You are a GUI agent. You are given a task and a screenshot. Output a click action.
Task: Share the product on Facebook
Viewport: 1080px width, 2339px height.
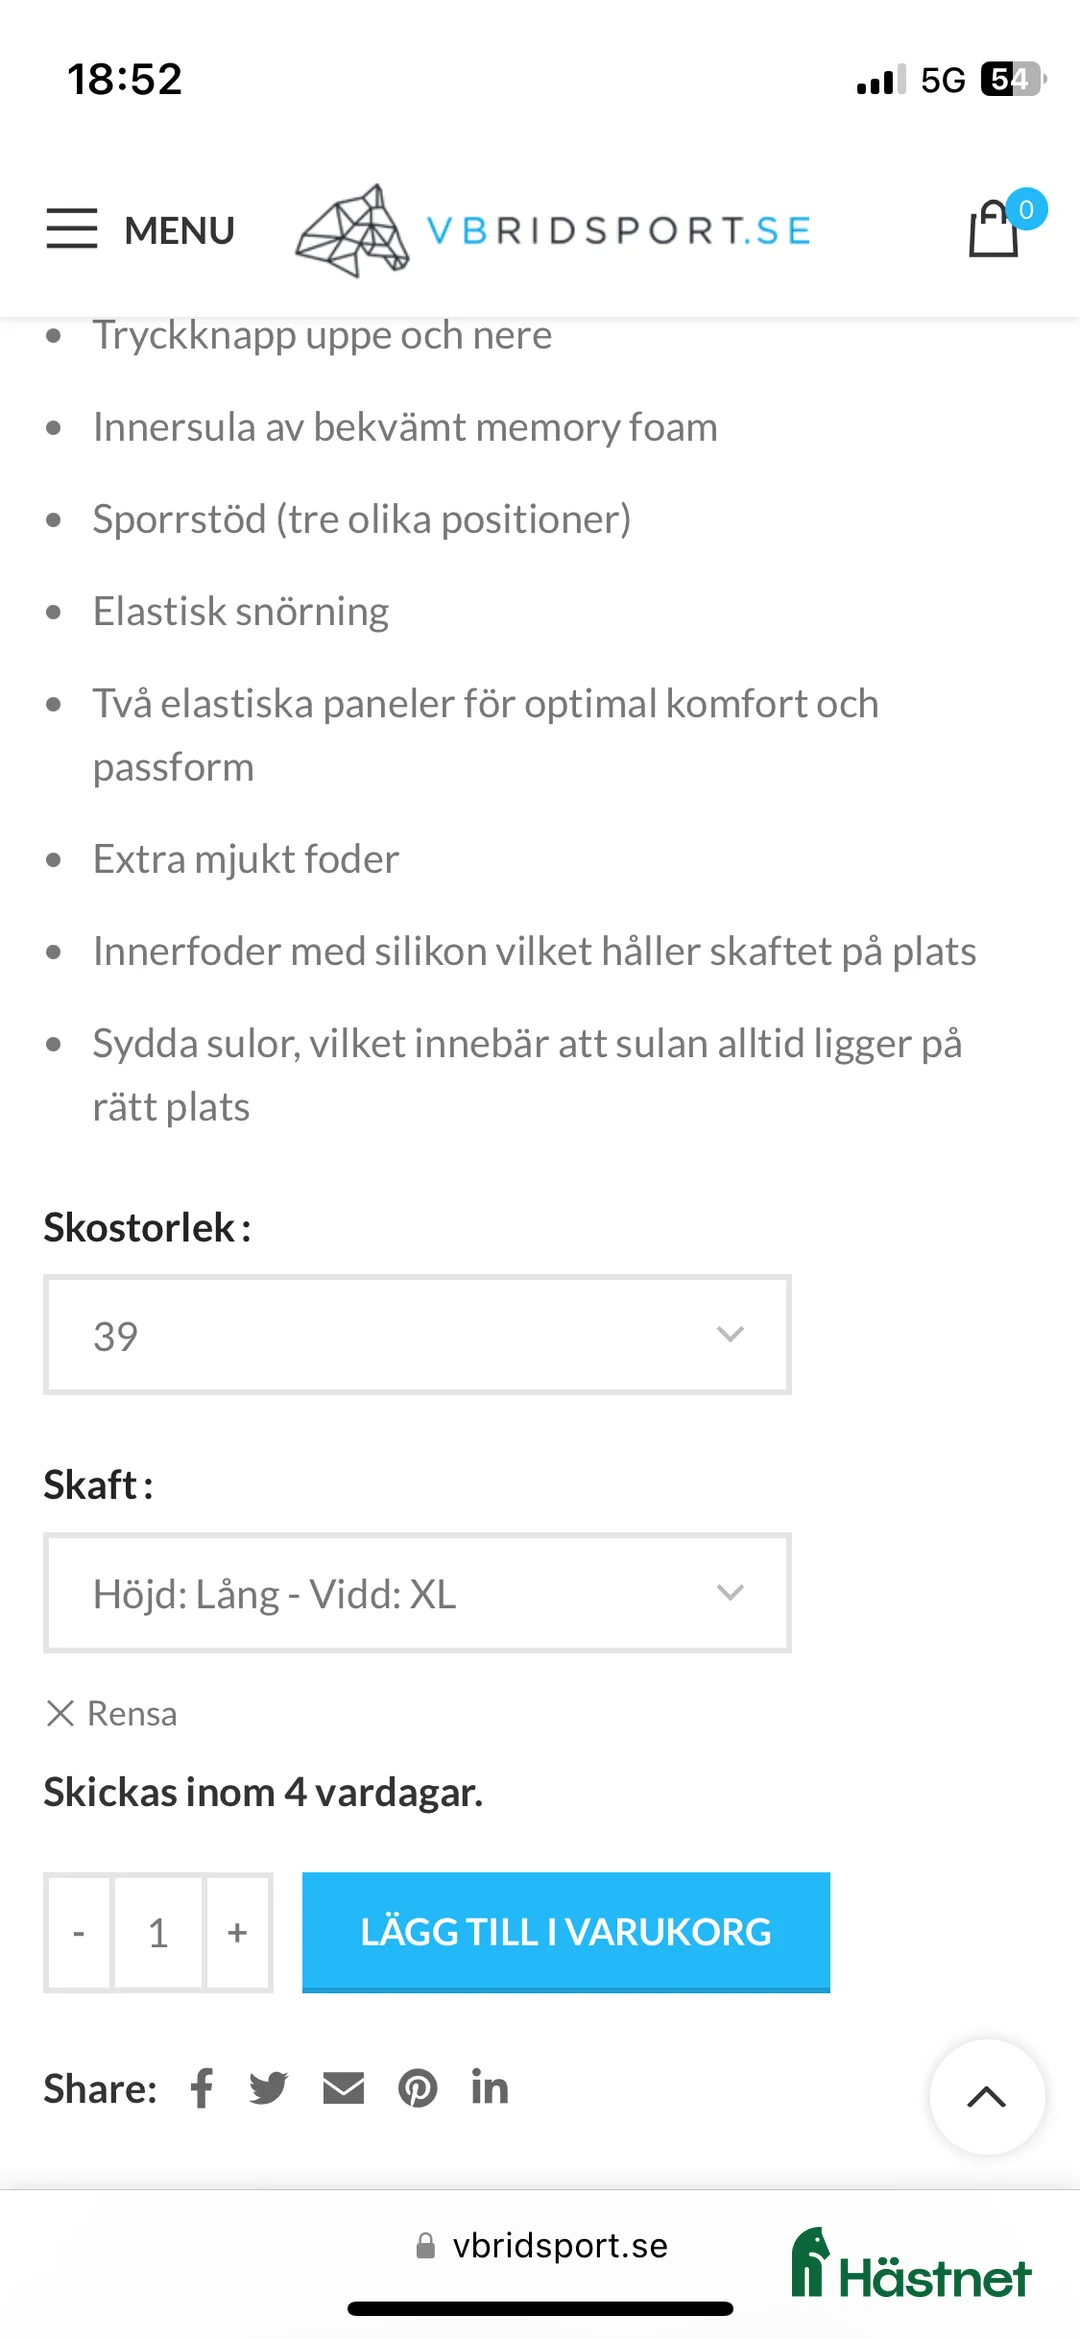pyautogui.click(x=201, y=2087)
